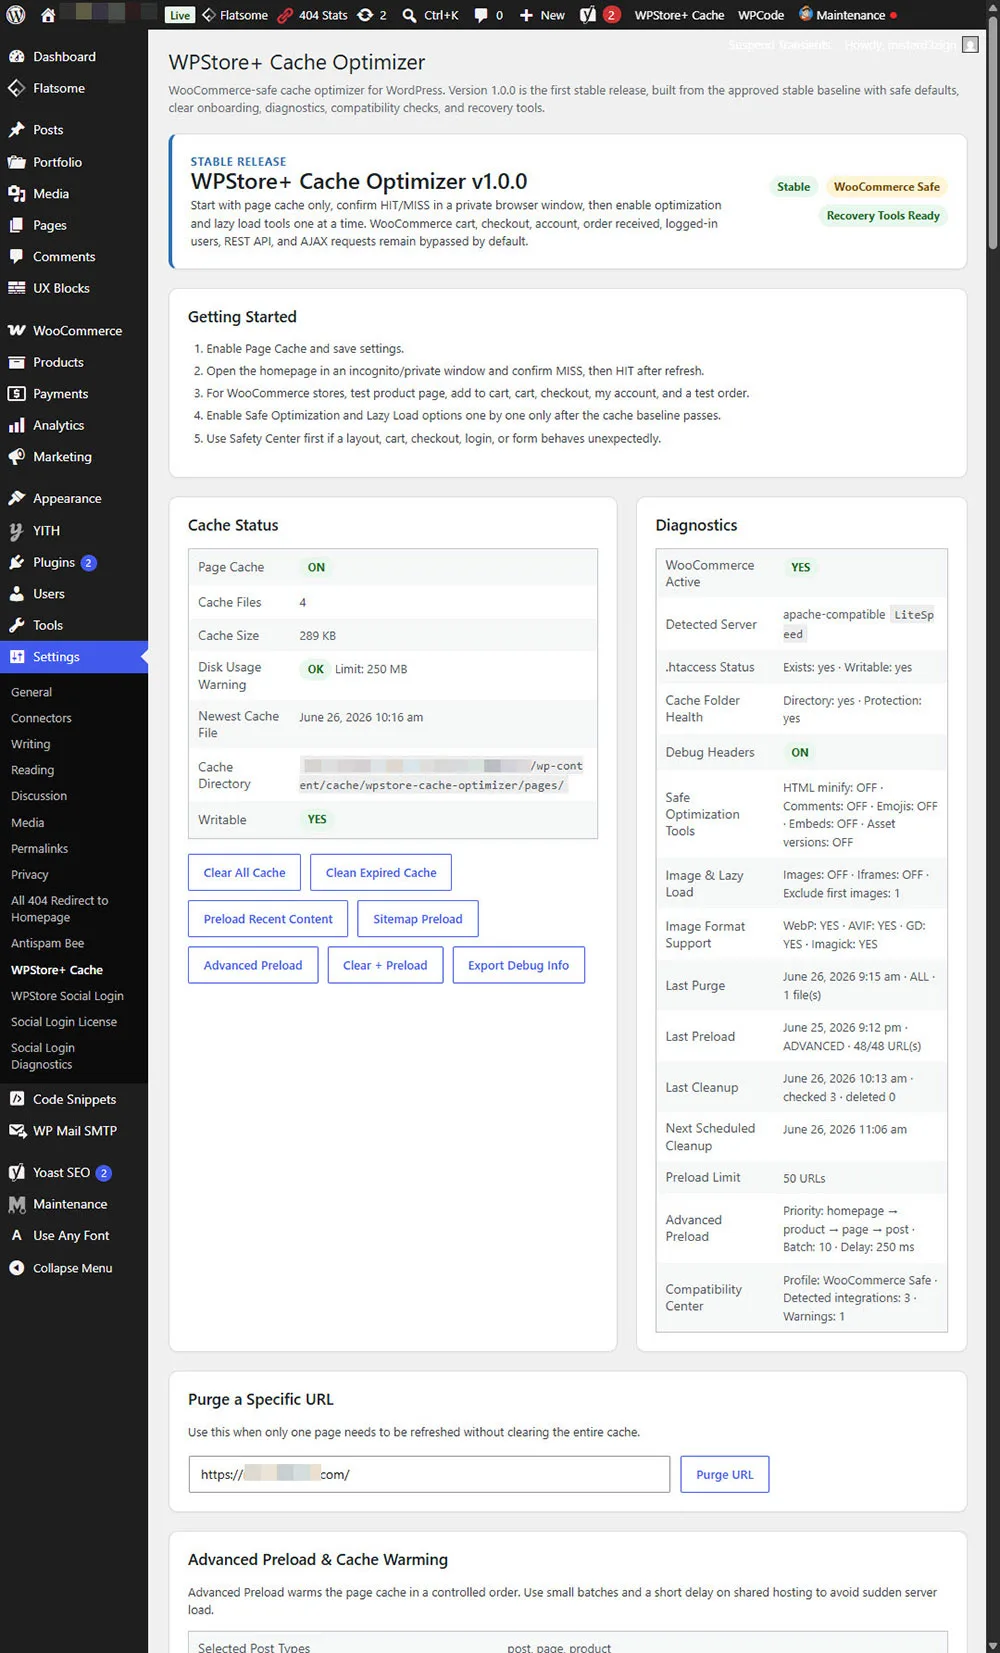Open Maintenance admin bar menu

coord(848,15)
